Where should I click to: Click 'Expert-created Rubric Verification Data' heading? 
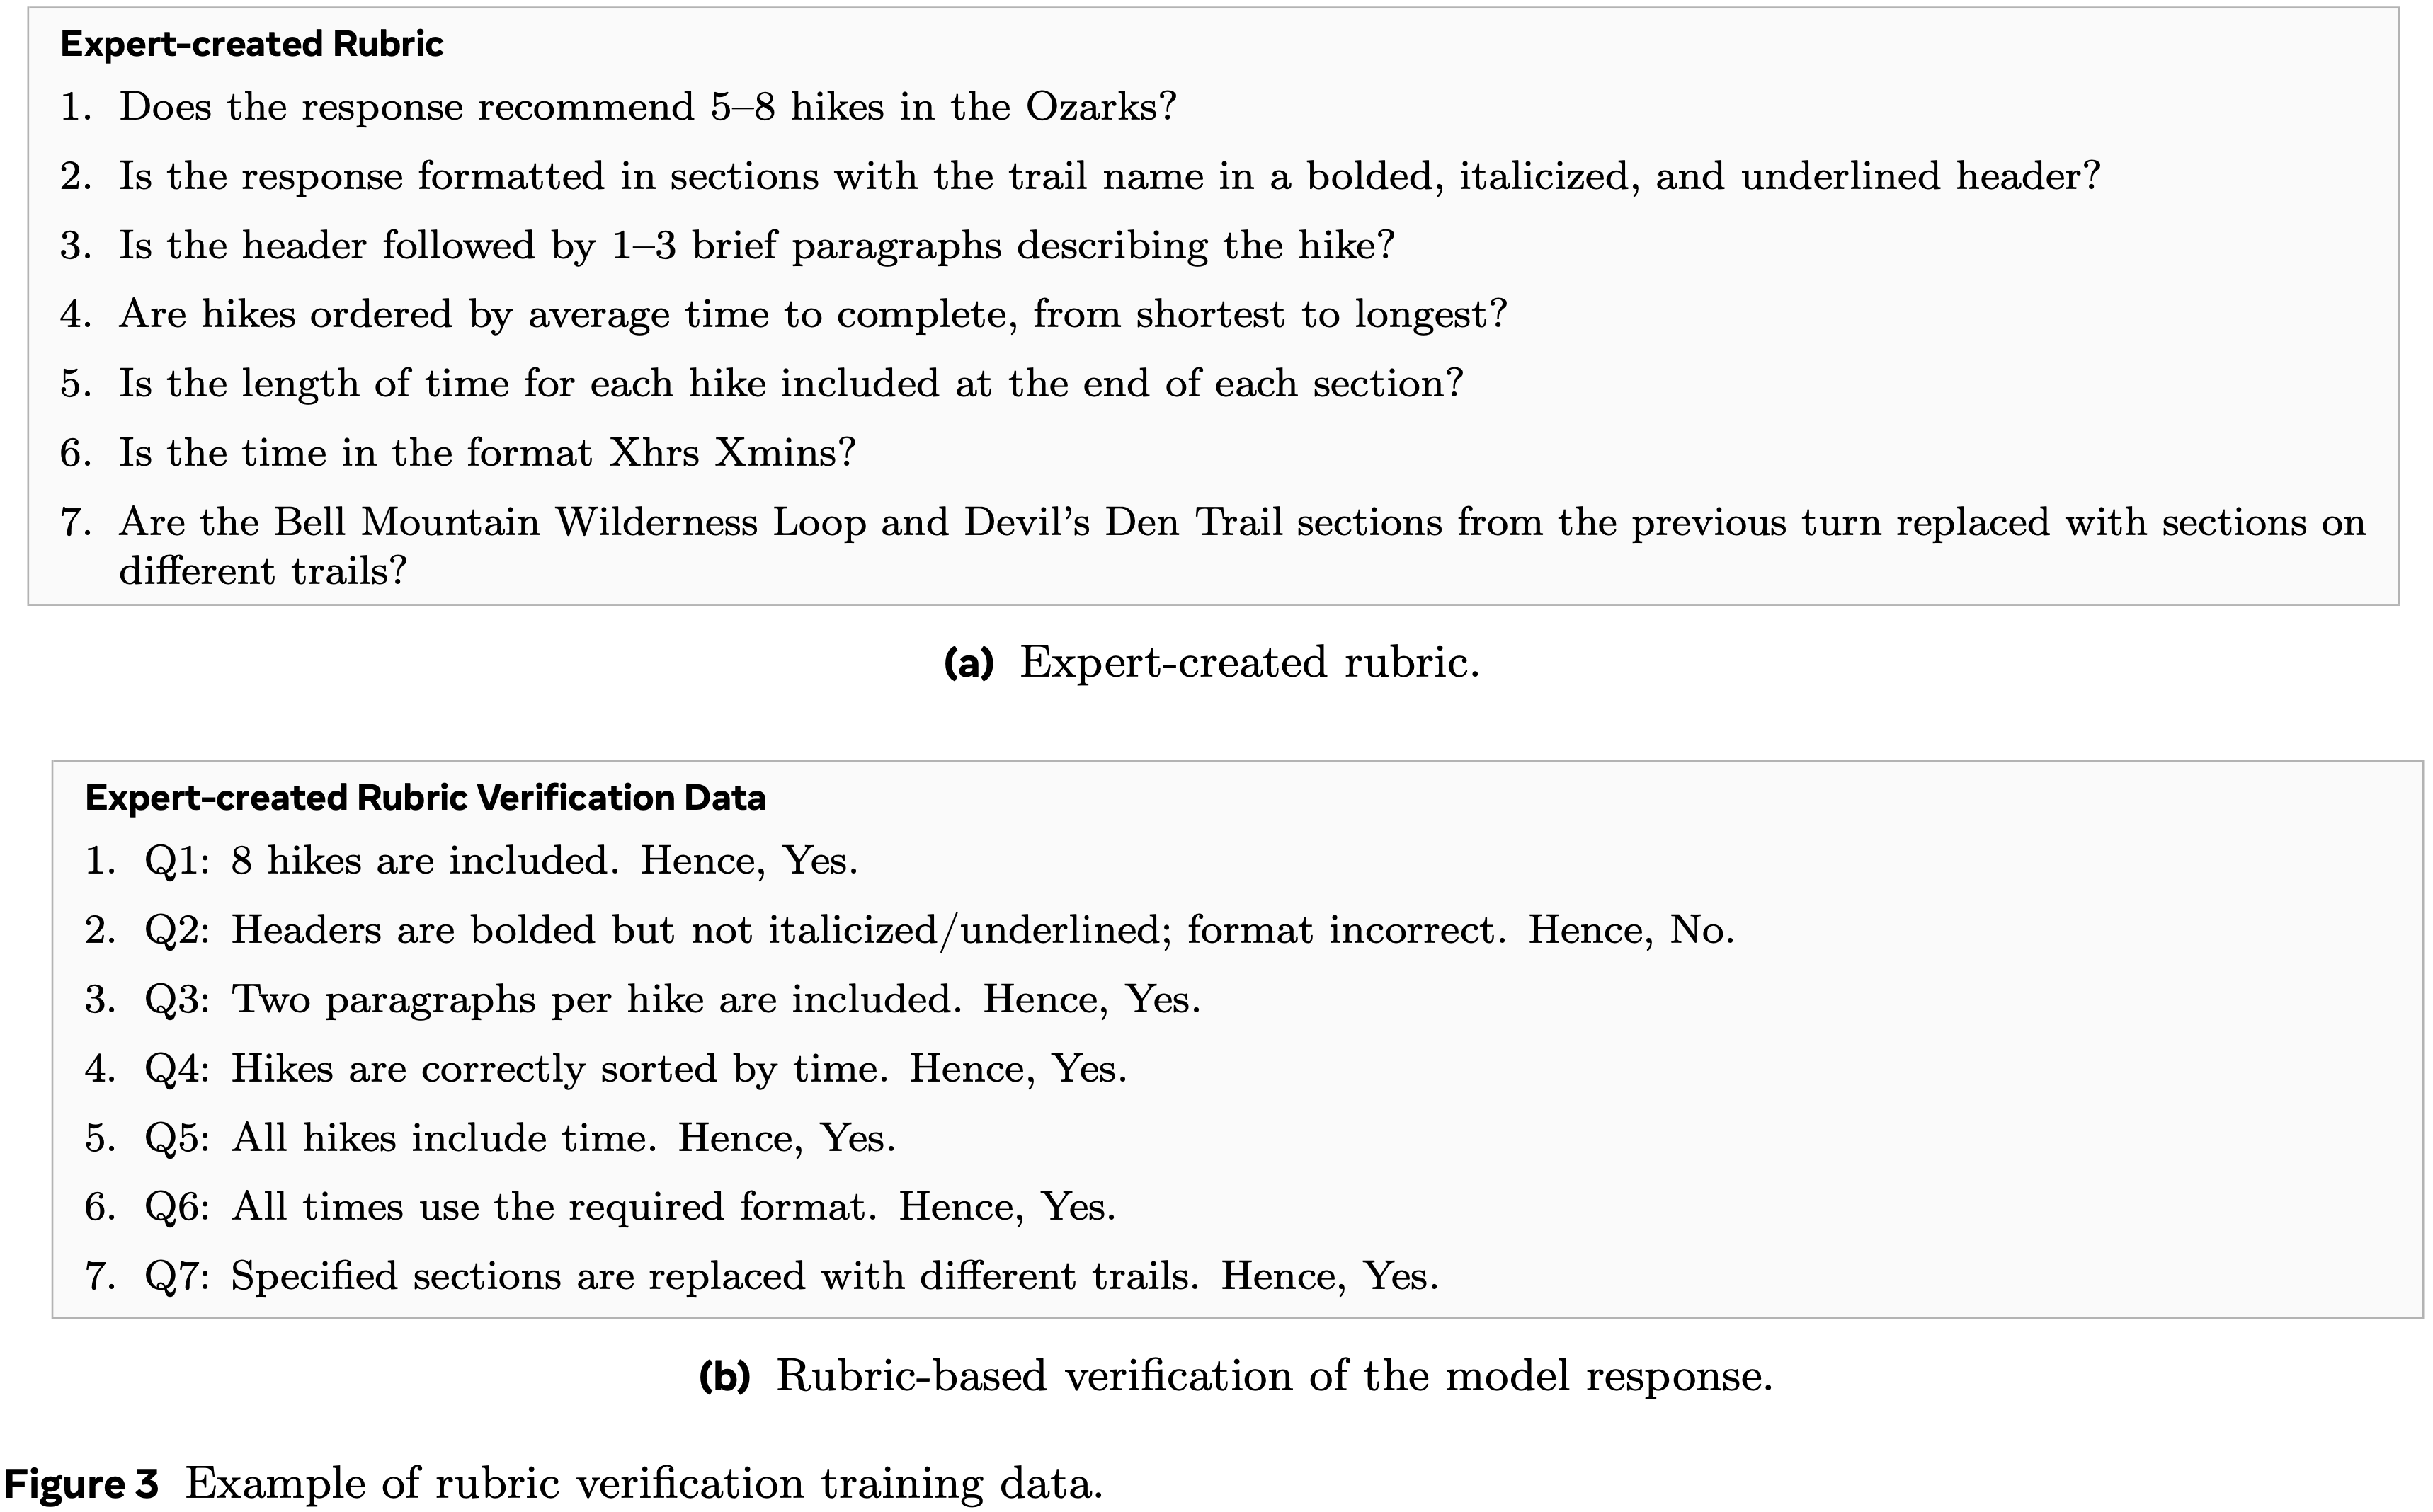[425, 798]
